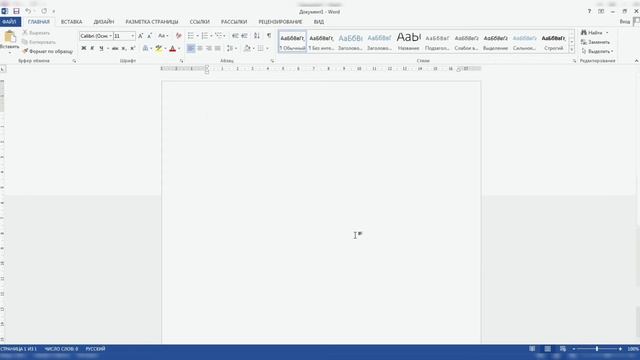Screen dimensions: 640x360
Task: Click the Repeat/Redo icon
Action: coord(44,11)
